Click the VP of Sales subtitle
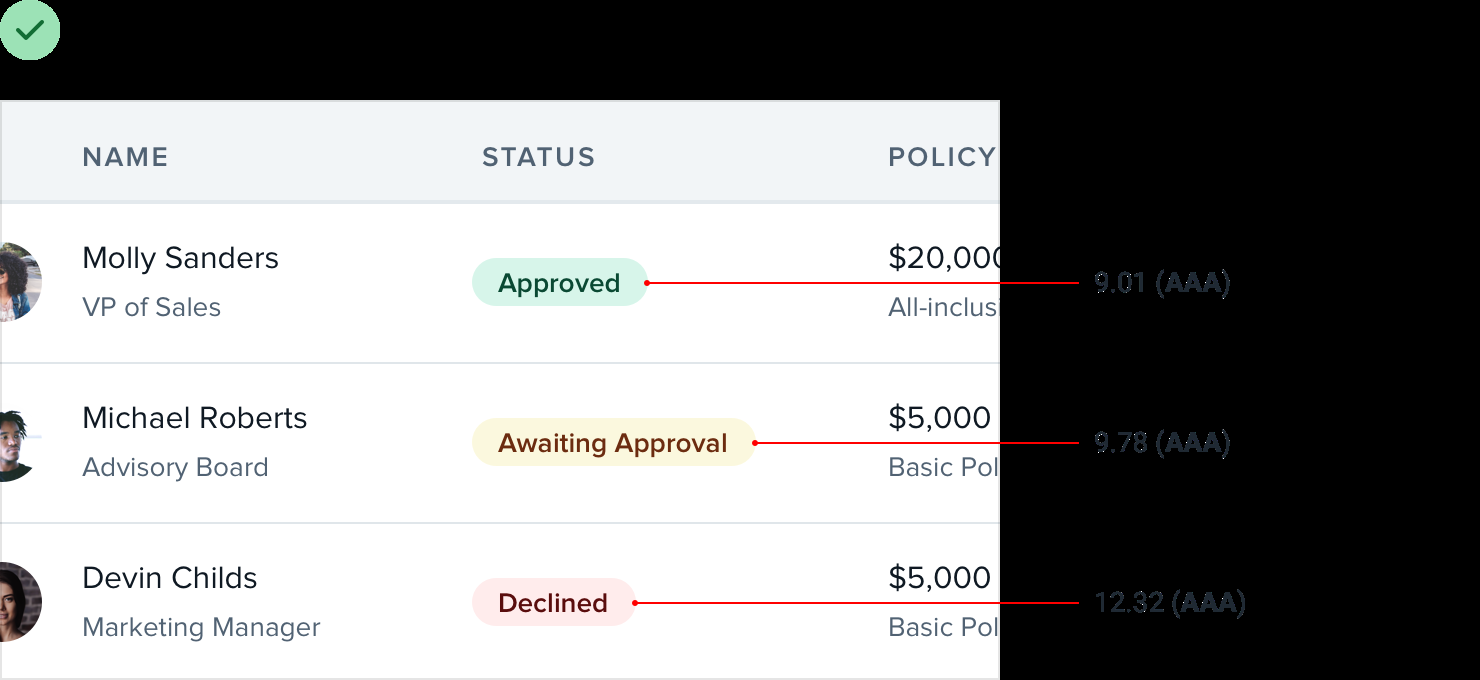 [x=151, y=307]
